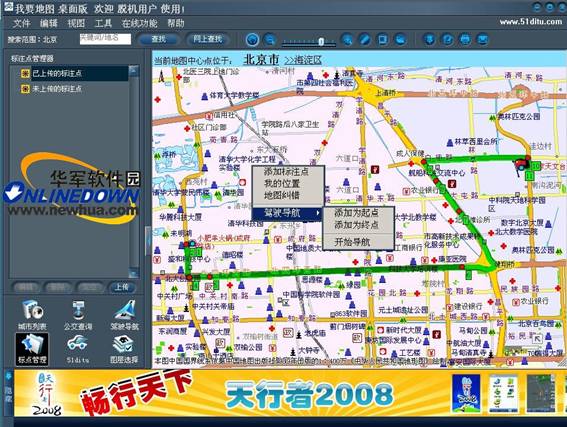Click the download arrow toolbar icon
The width and height of the screenshot is (567, 427).
430,39
